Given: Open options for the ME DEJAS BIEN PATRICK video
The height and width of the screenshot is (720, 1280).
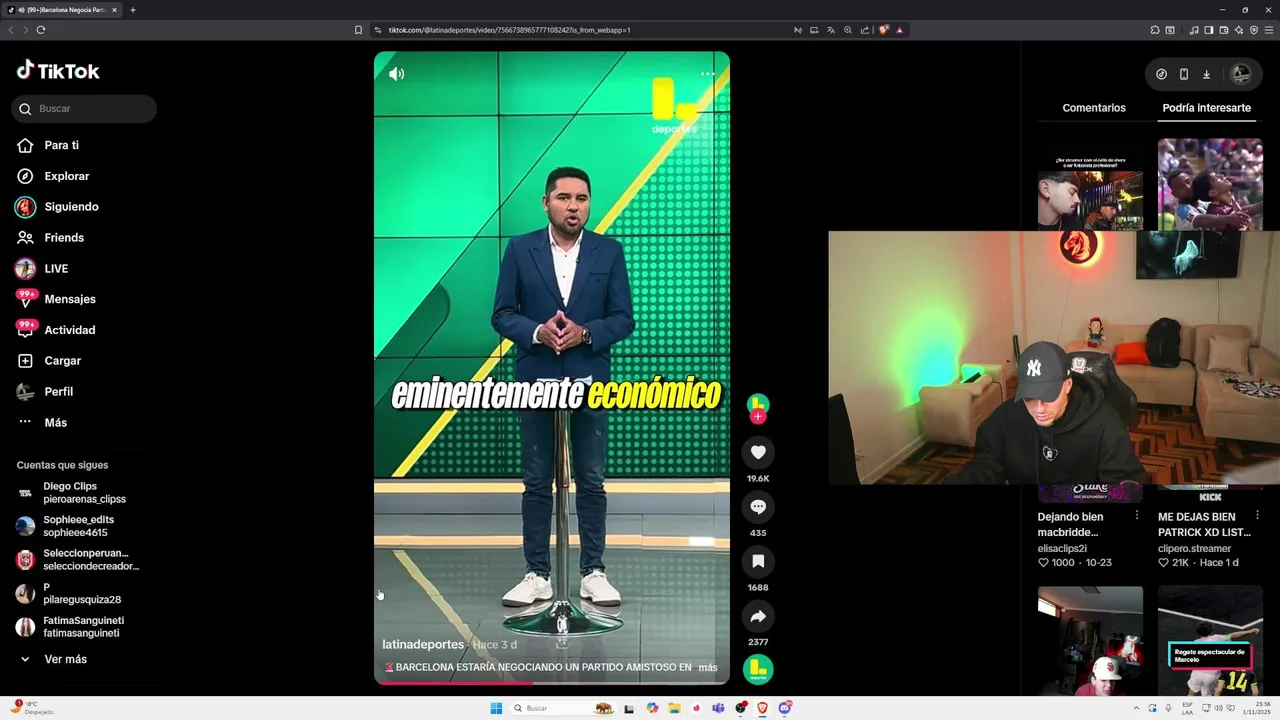Looking at the screenshot, I should point(1256,516).
